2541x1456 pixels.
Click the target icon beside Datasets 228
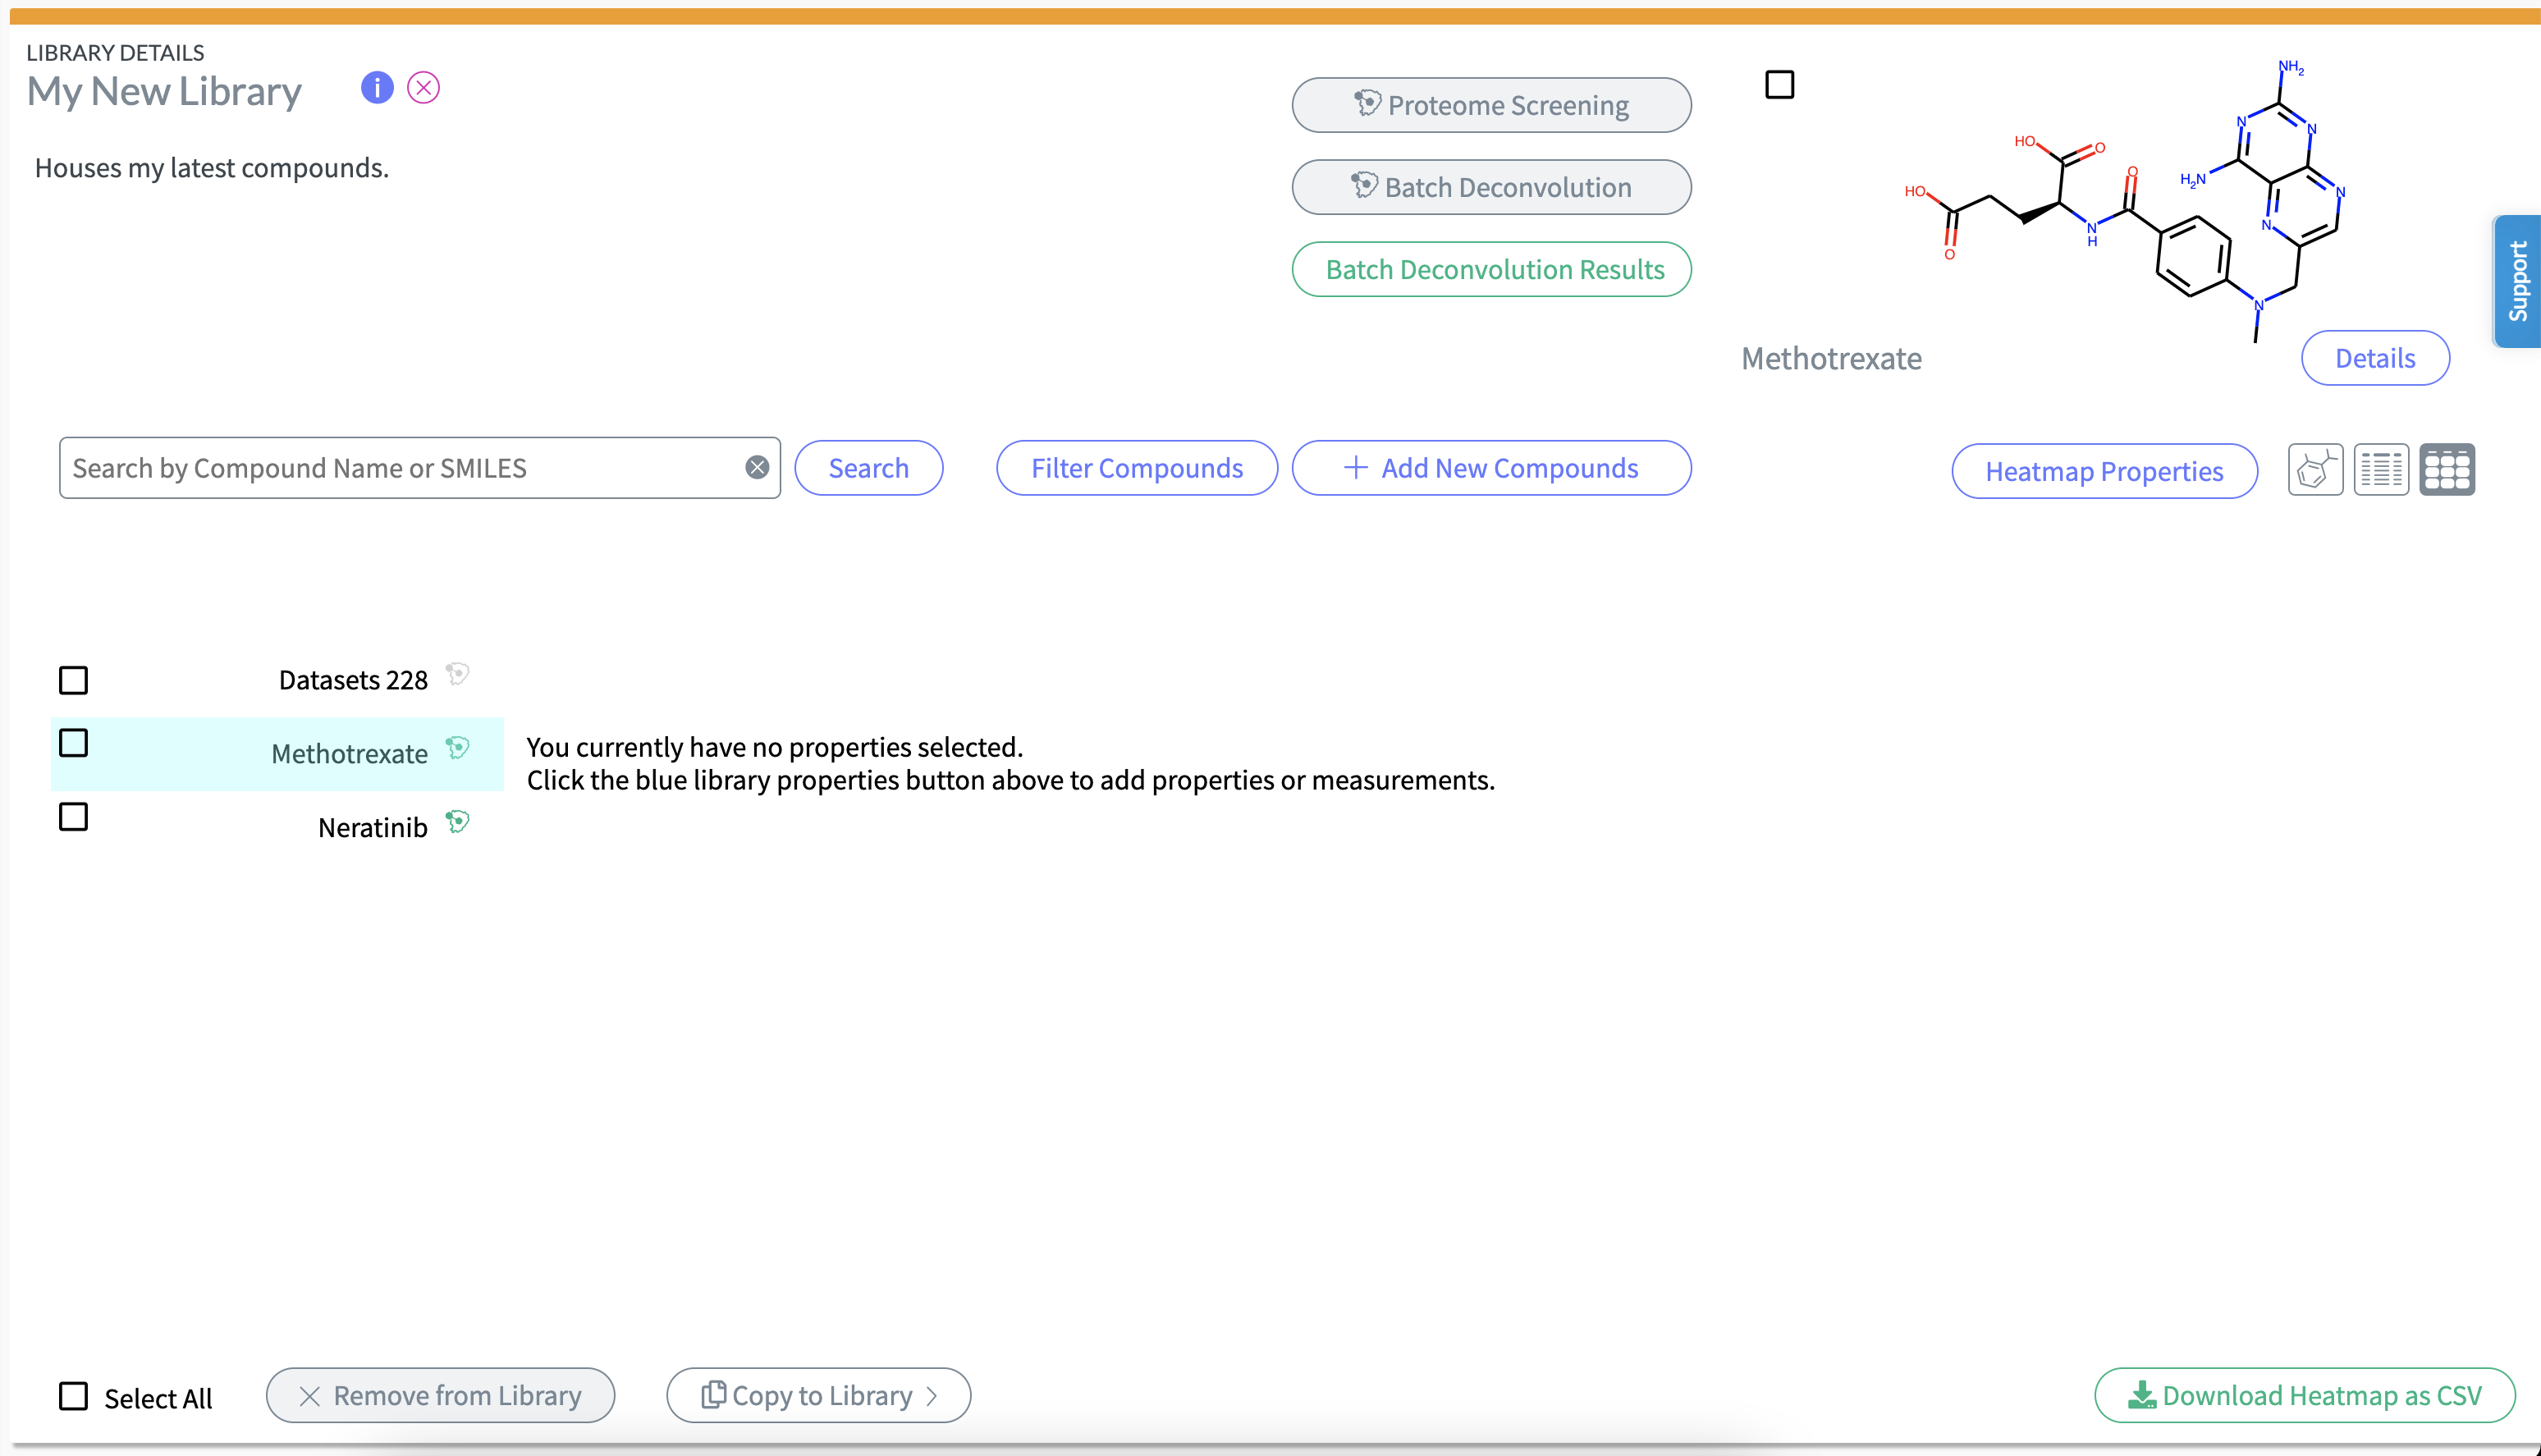pyautogui.click(x=458, y=674)
